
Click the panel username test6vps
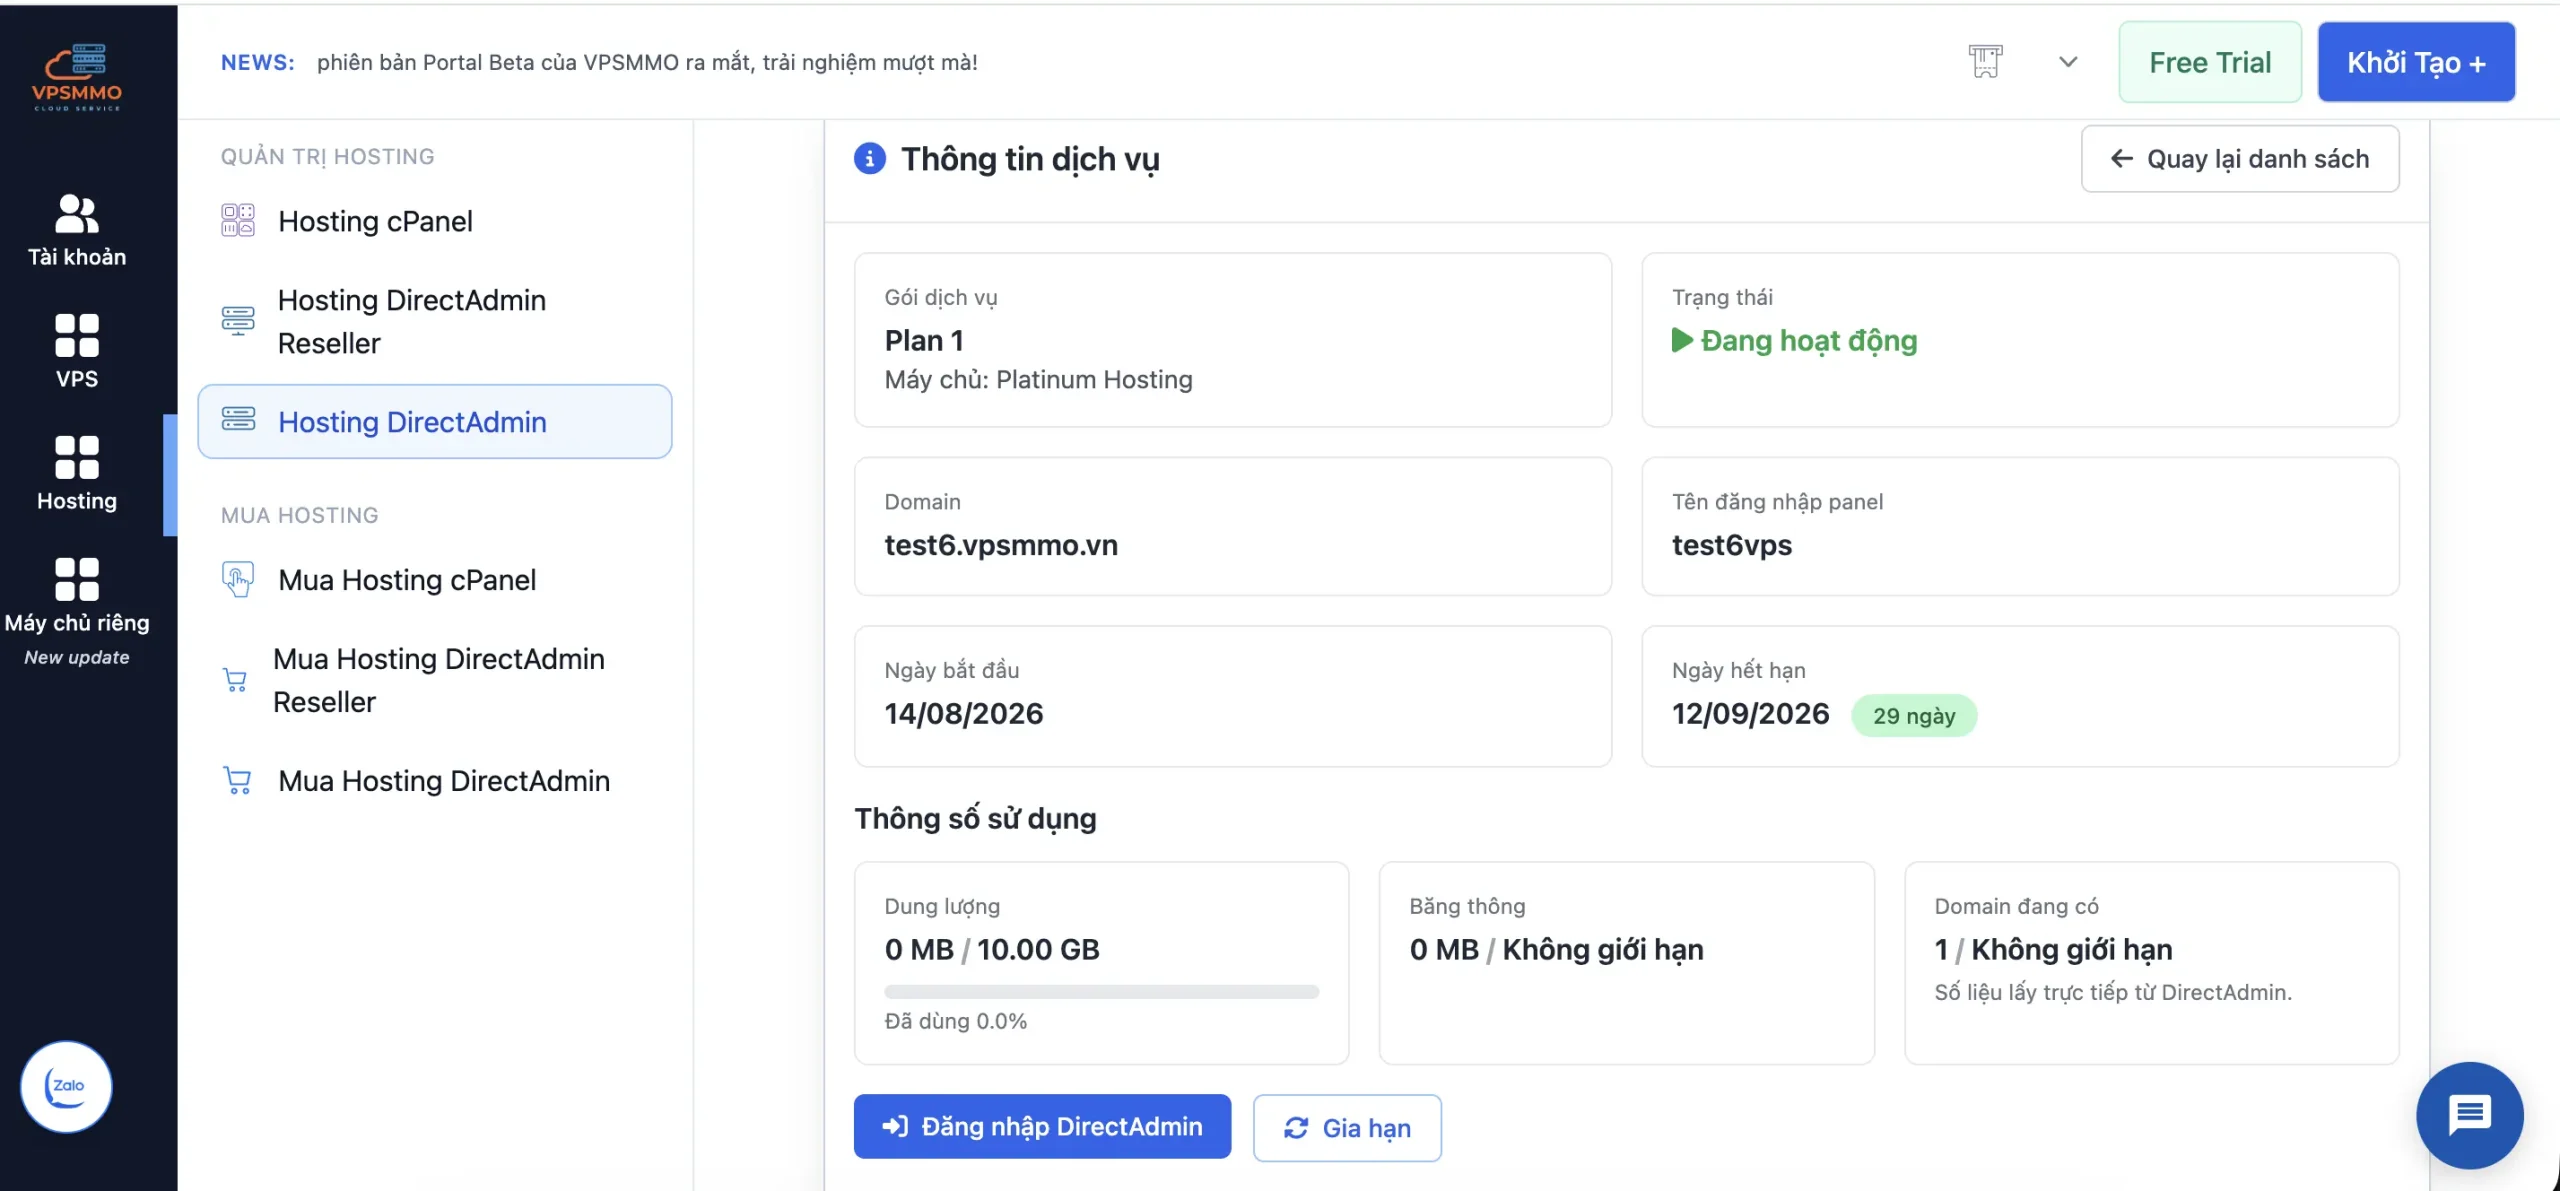[1732, 545]
